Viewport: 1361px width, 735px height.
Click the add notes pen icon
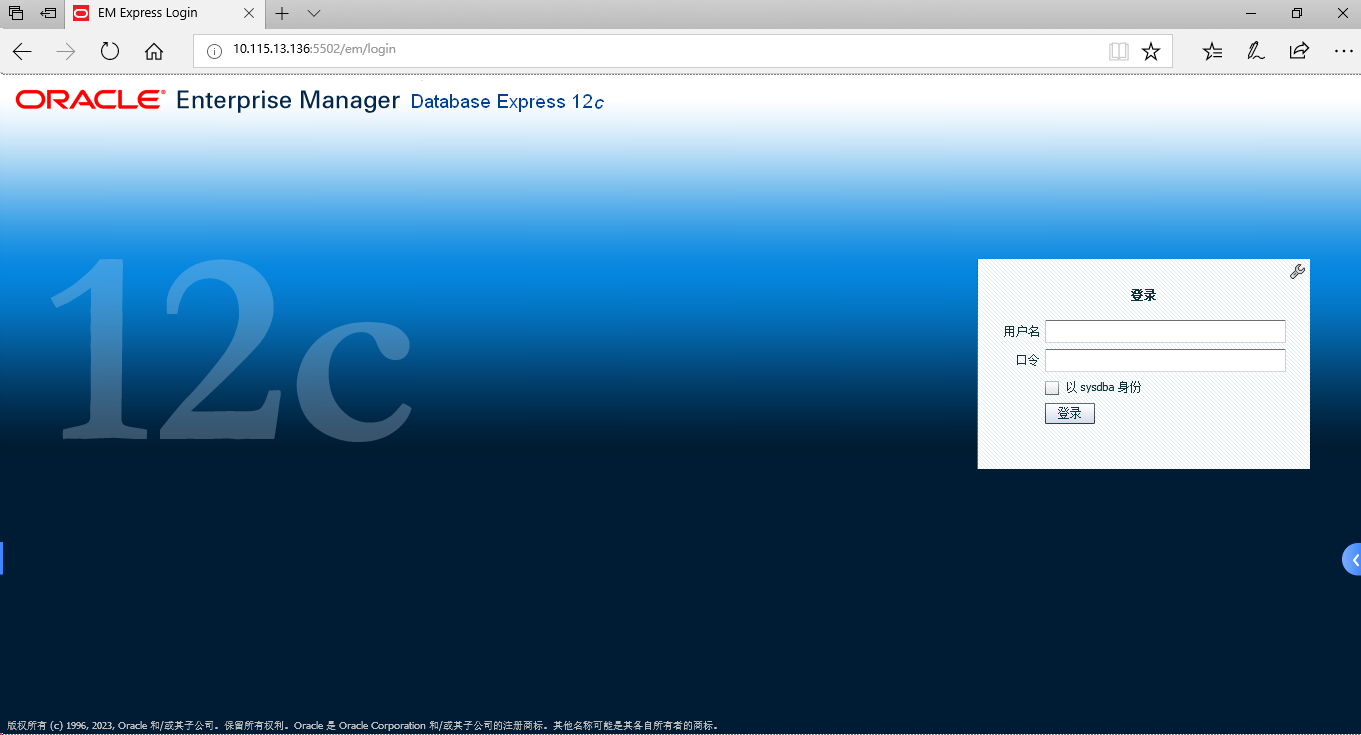1256,51
